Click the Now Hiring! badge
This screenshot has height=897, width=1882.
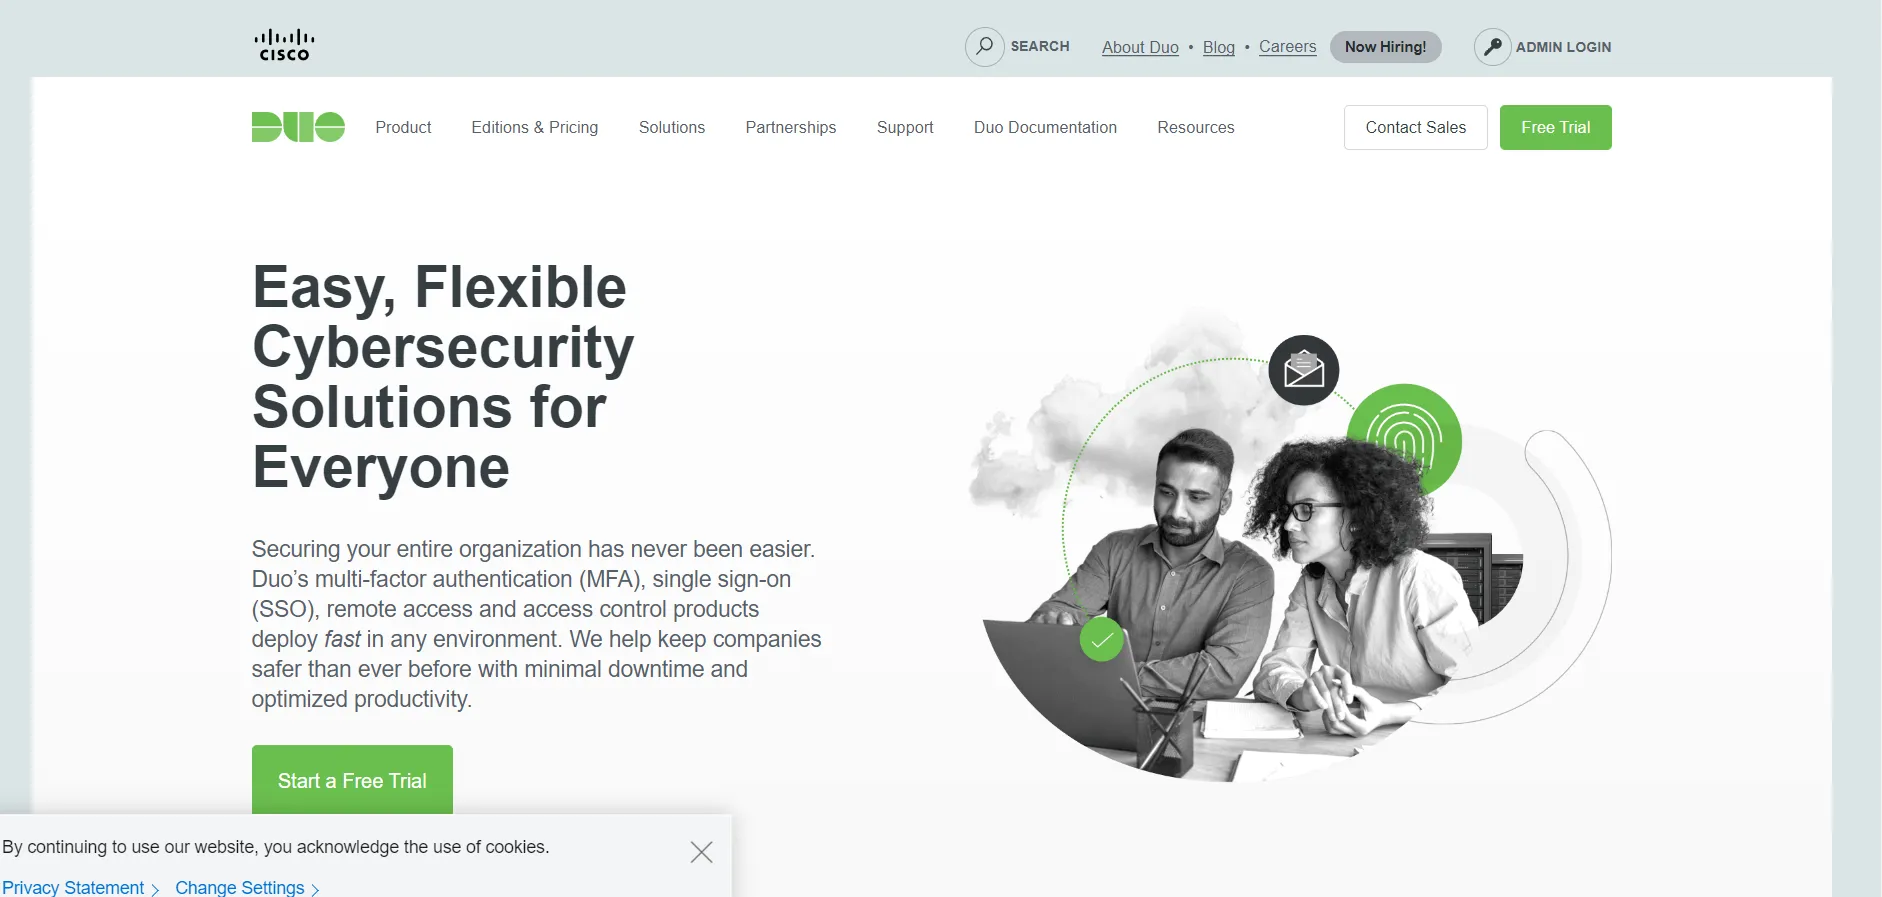click(x=1385, y=46)
